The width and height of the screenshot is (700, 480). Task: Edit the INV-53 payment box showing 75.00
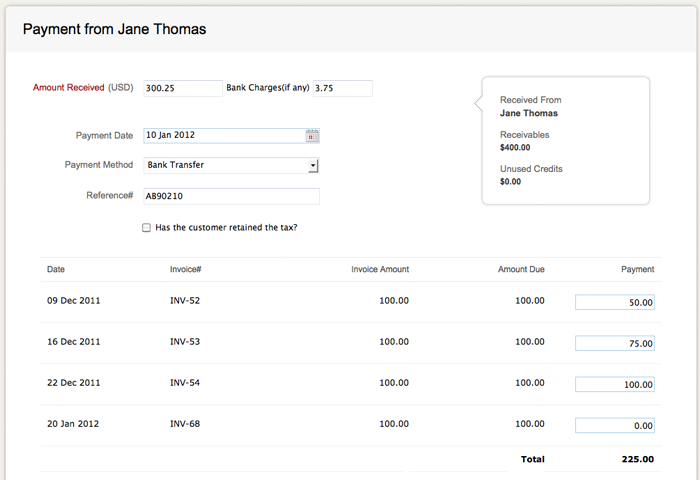click(x=615, y=343)
